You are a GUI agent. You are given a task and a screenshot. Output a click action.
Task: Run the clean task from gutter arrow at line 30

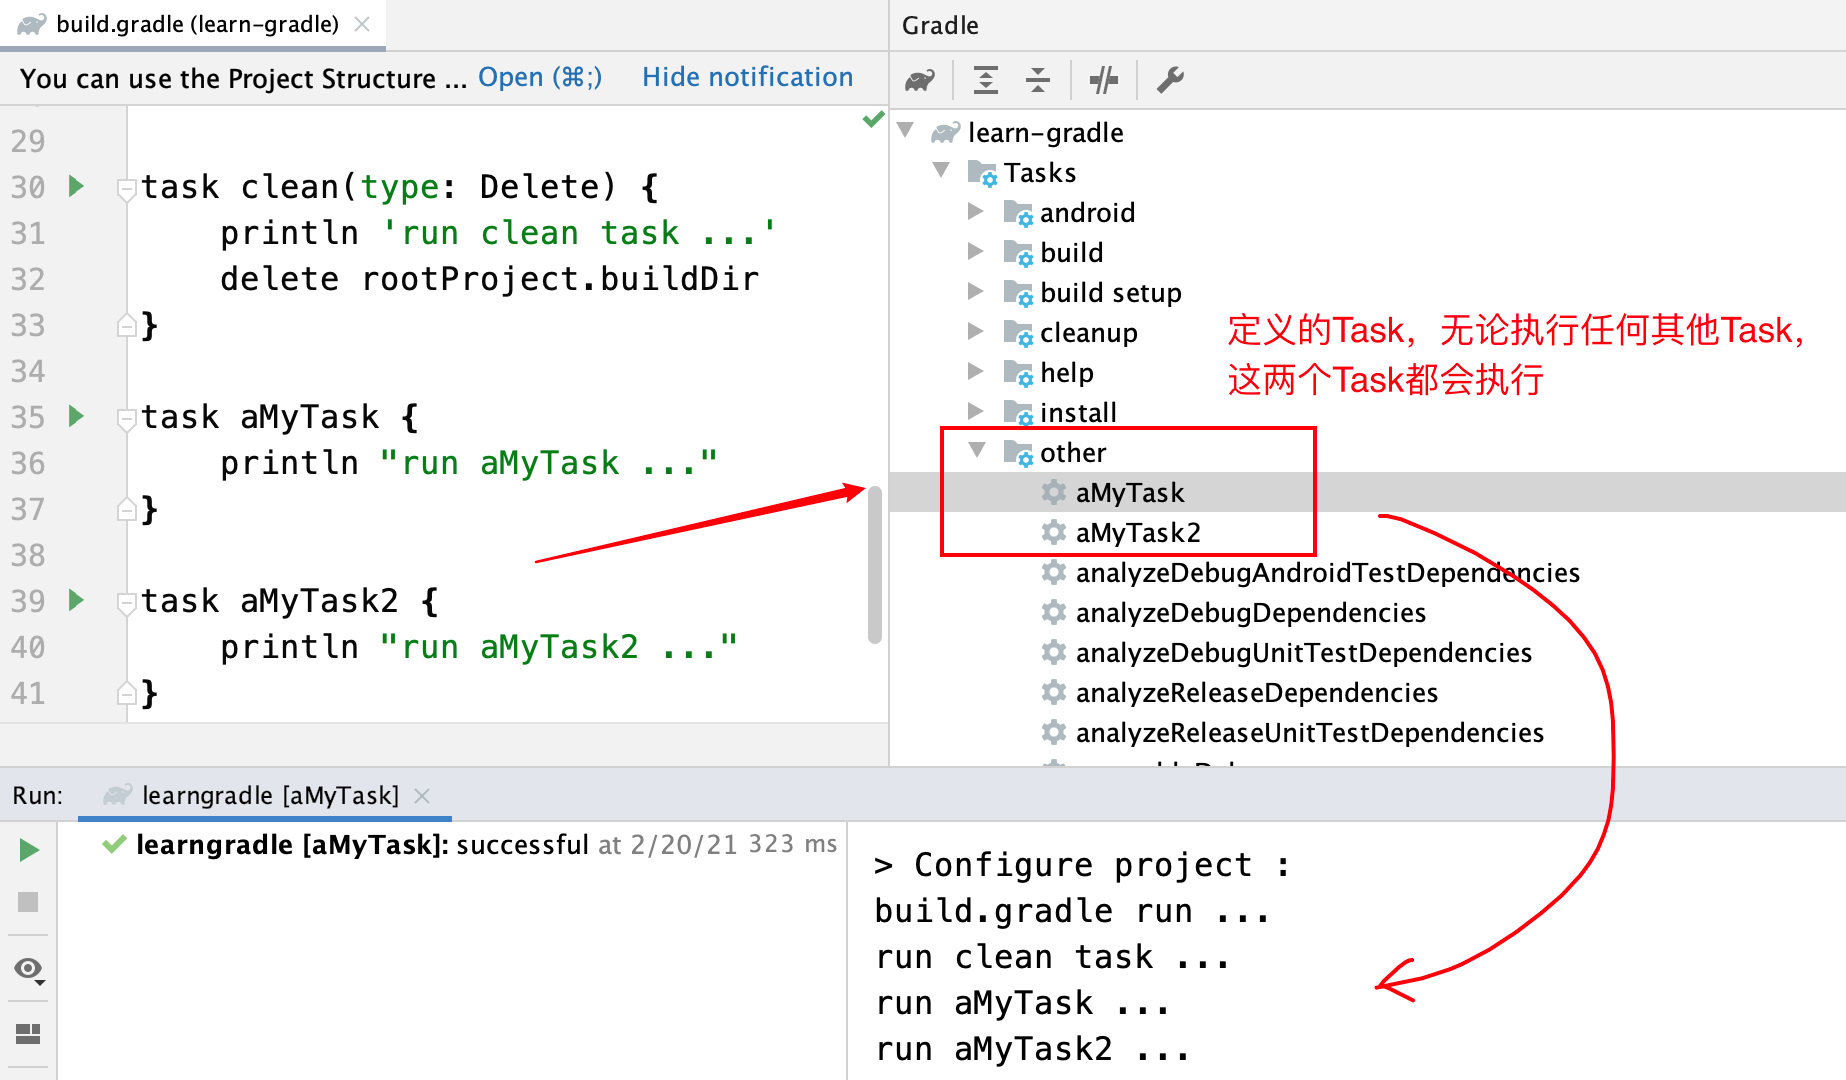[x=76, y=186]
